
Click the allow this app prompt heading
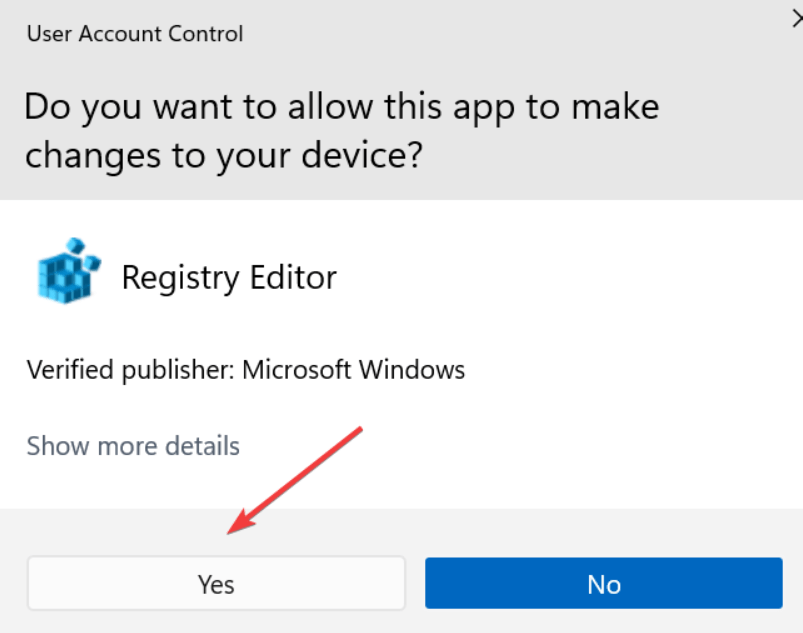[x=342, y=131]
